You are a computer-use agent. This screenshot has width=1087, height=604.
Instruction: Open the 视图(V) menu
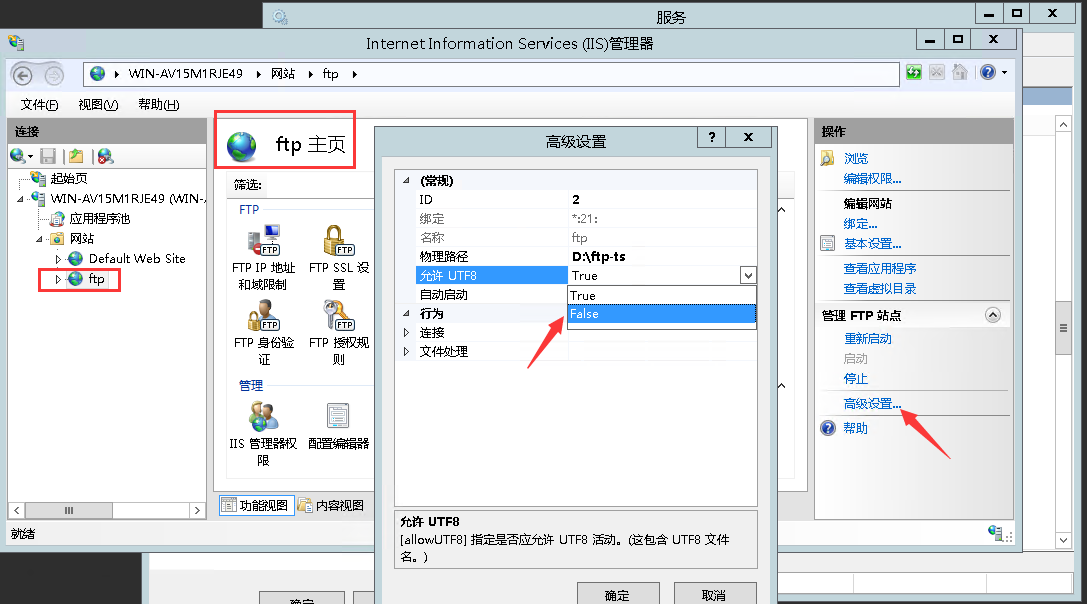pyautogui.click(x=98, y=105)
